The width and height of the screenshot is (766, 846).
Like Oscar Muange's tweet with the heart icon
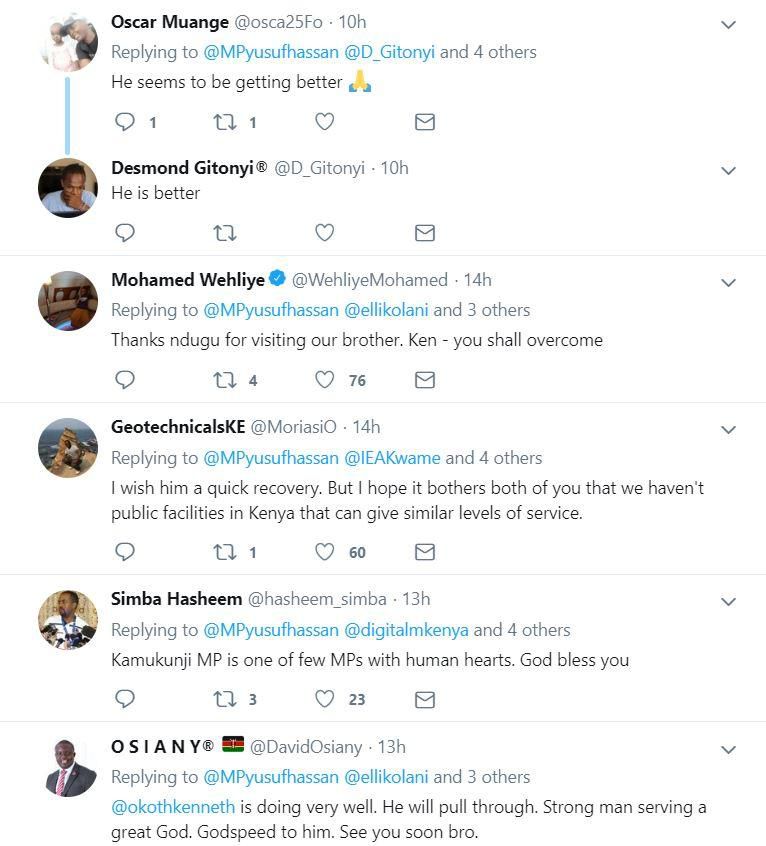click(x=324, y=121)
